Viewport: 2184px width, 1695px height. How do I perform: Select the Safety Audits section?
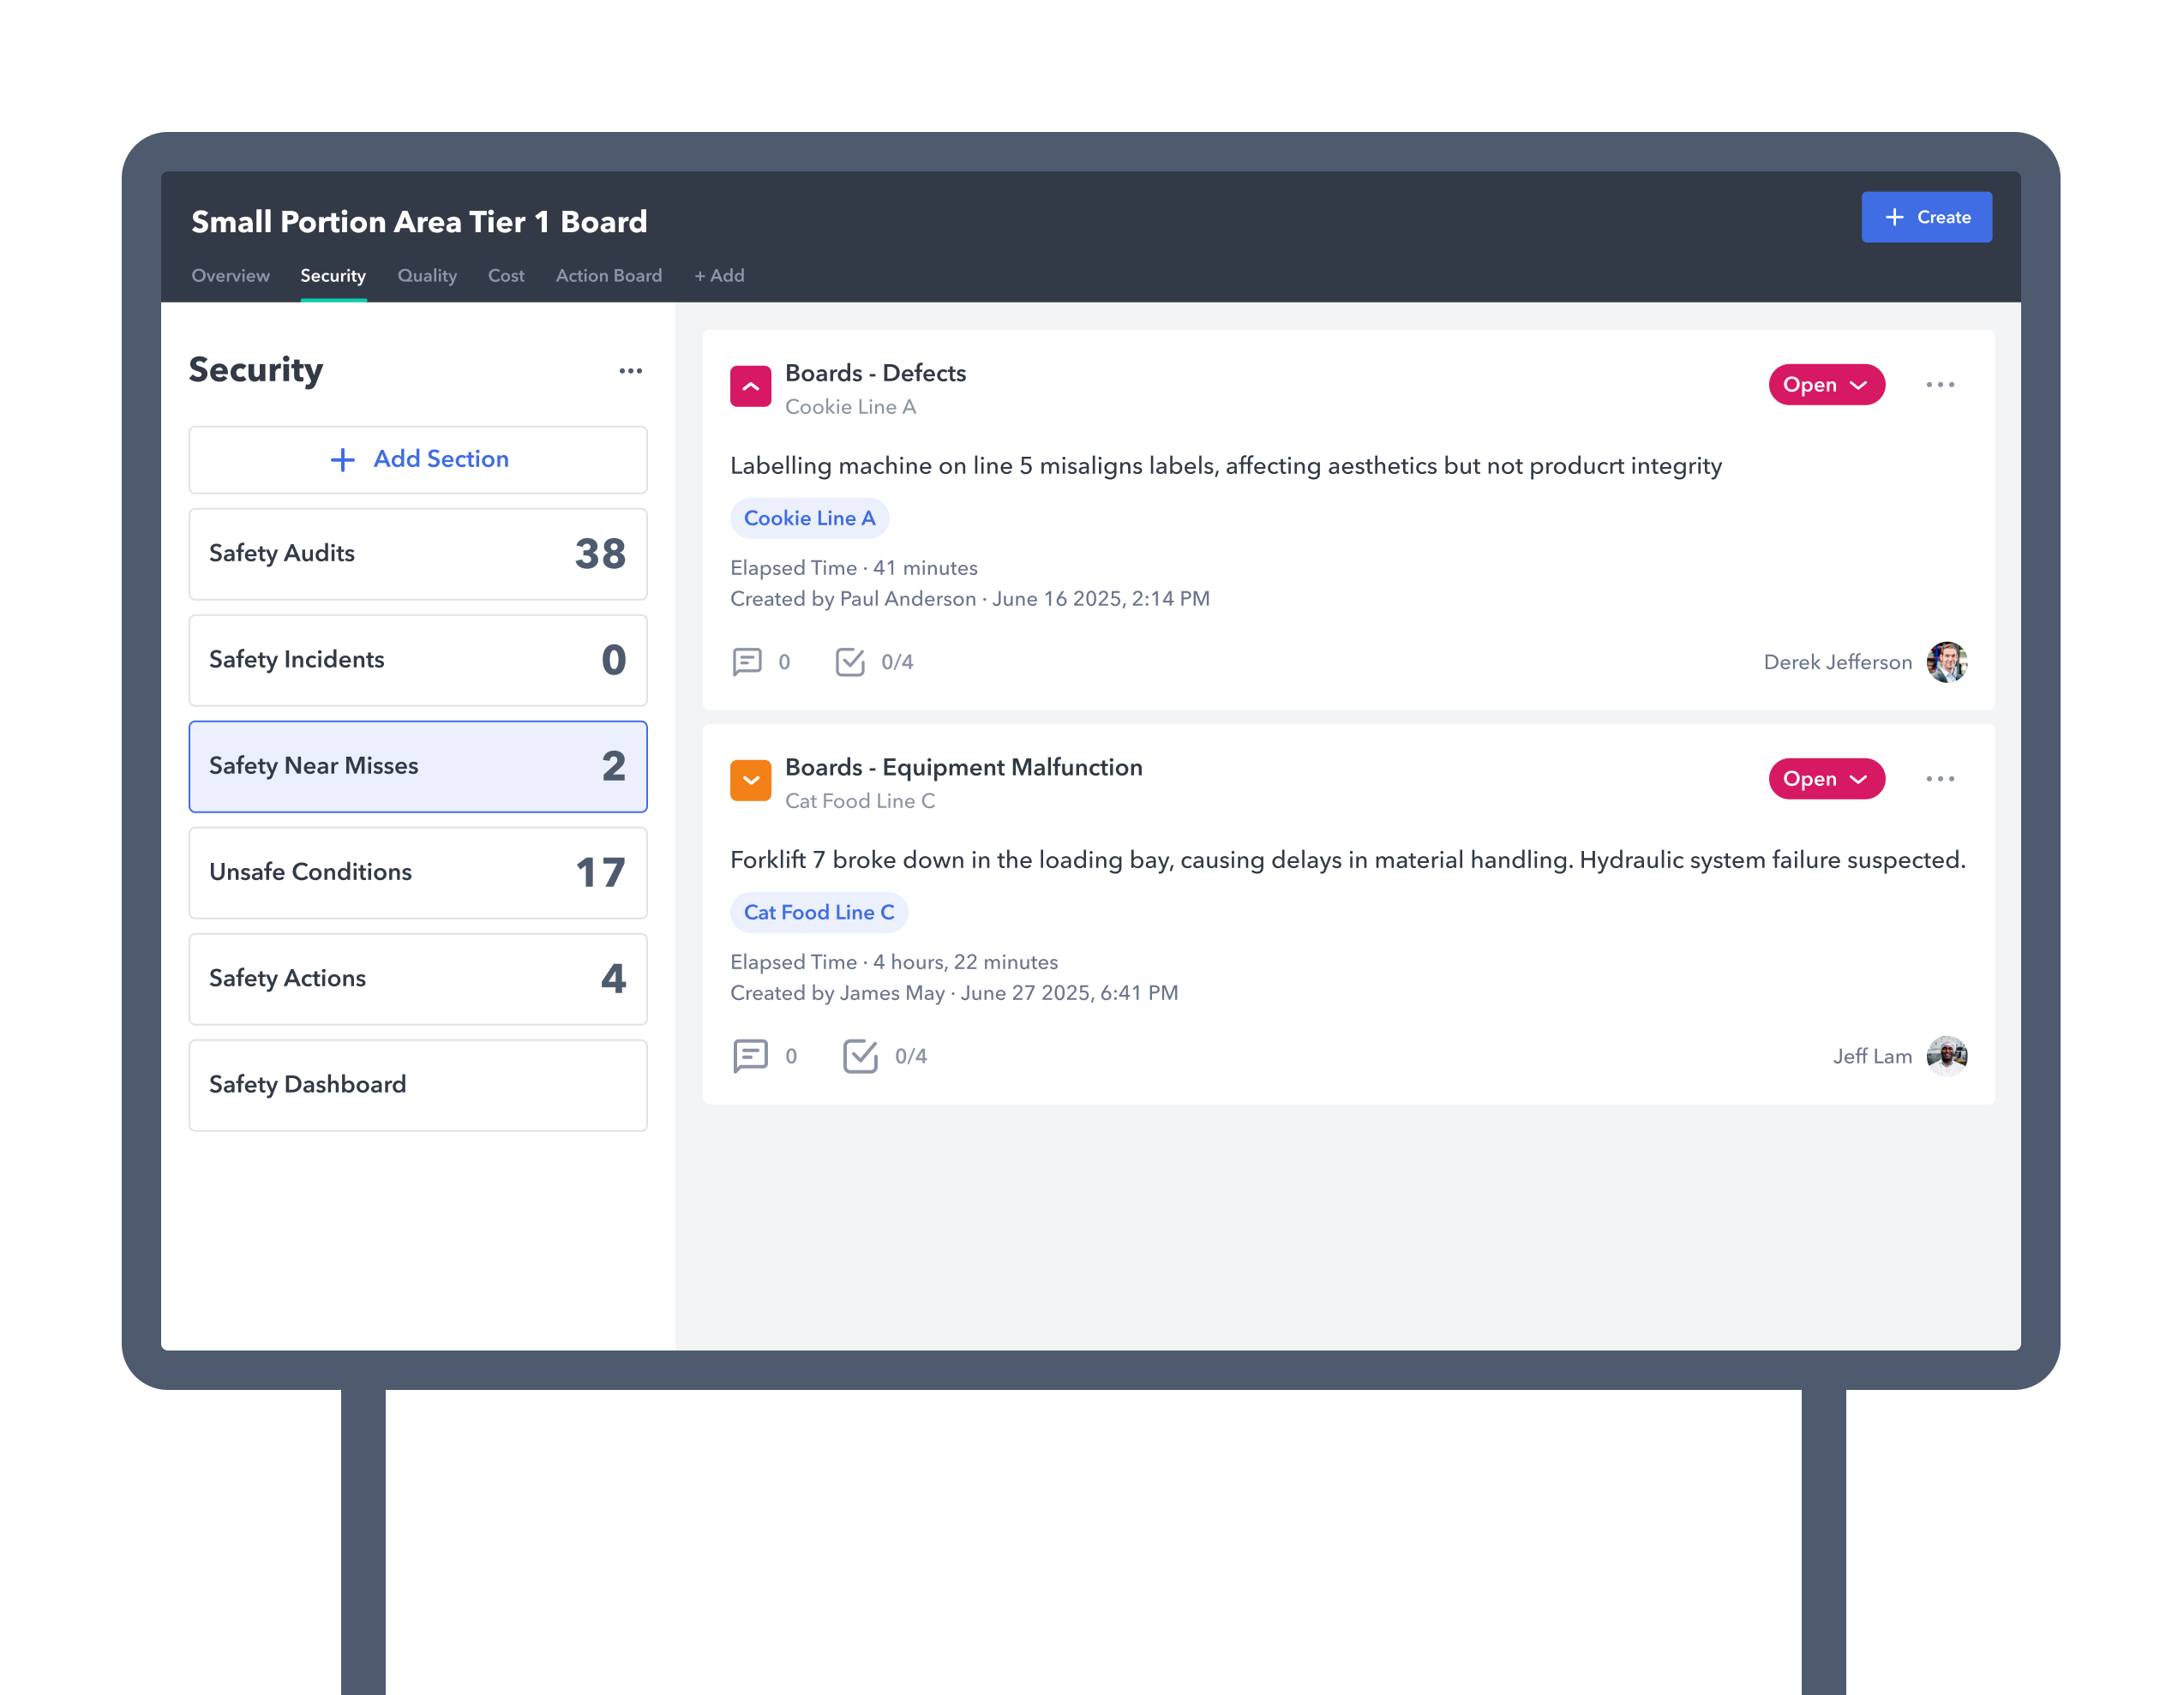click(418, 554)
